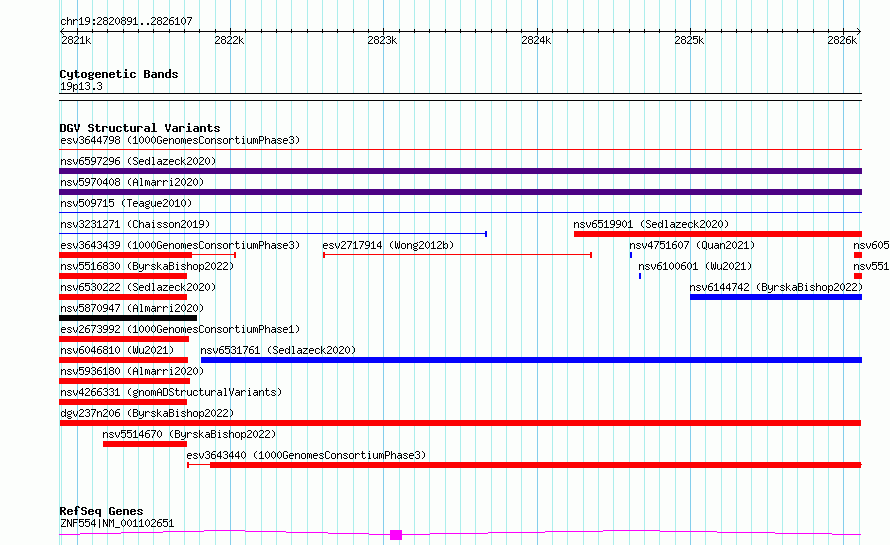890x545 pixels.
Task: Click the nsv4266331 (gnomADStructuralVariants) label
Action: (x=171, y=392)
